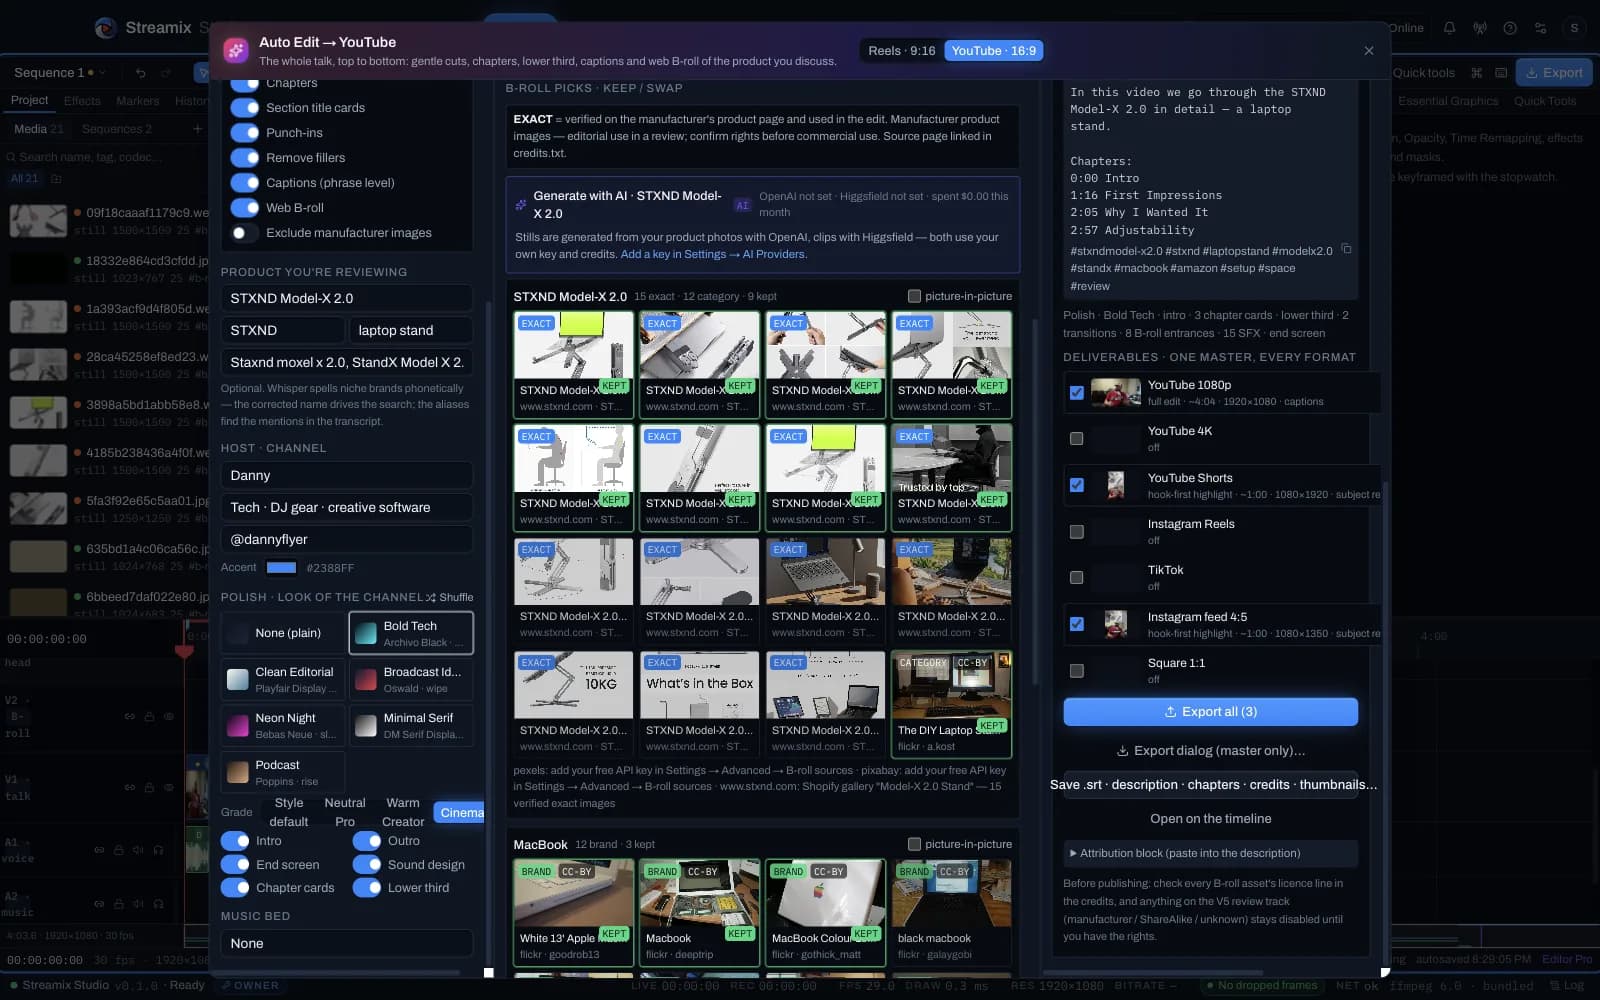The height and width of the screenshot is (1000, 1600).
Task: Click the Export all (3) button
Action: [x=1210, y=712]
